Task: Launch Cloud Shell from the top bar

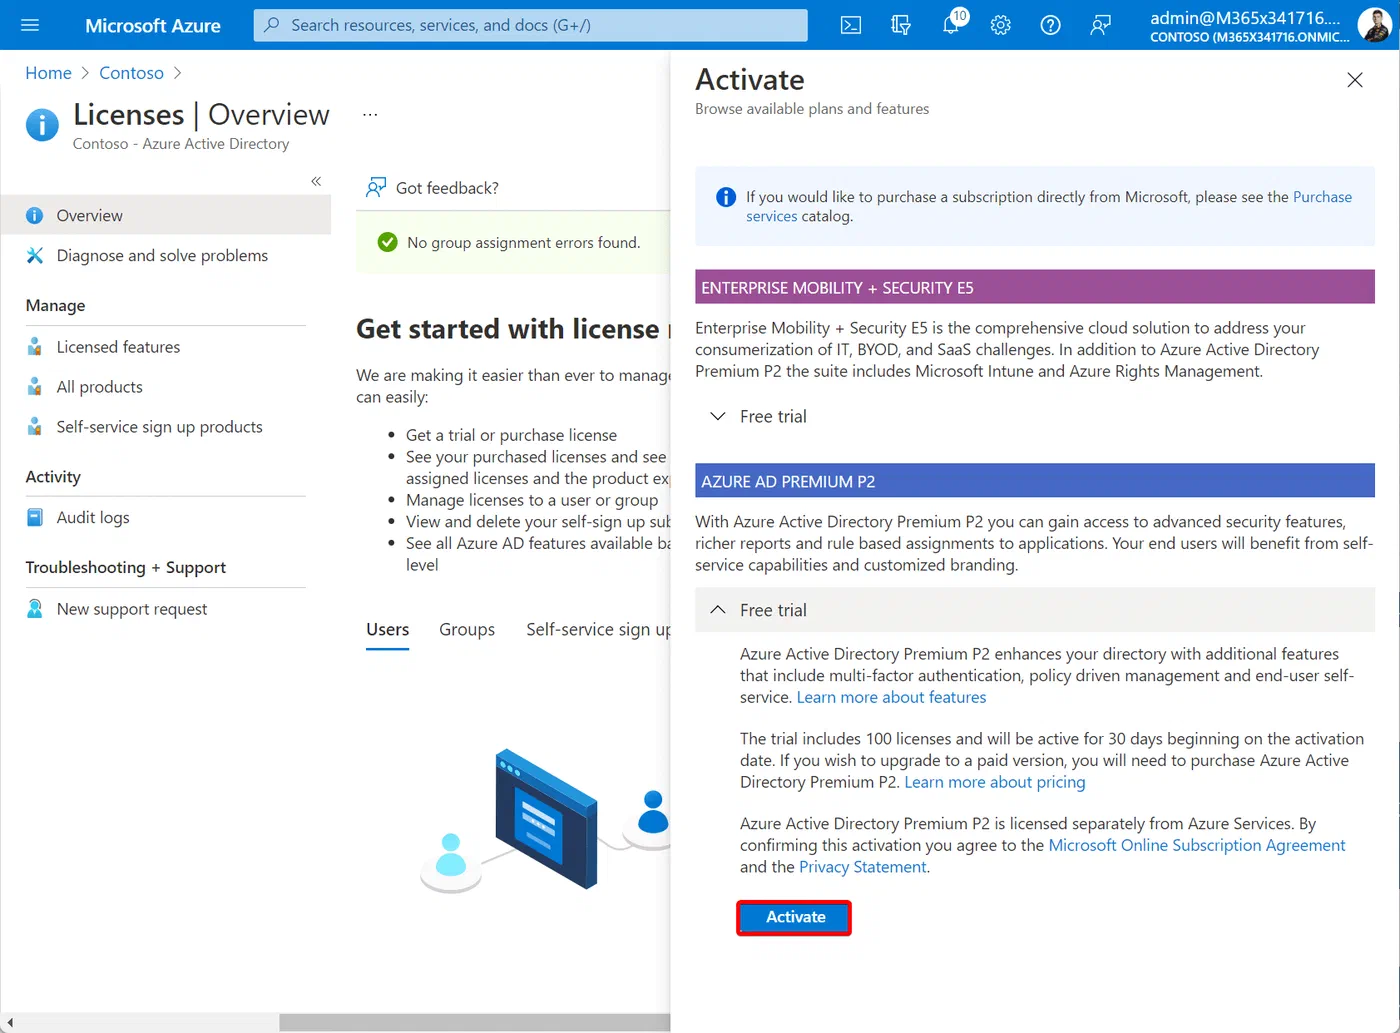Action: point(851,25)
